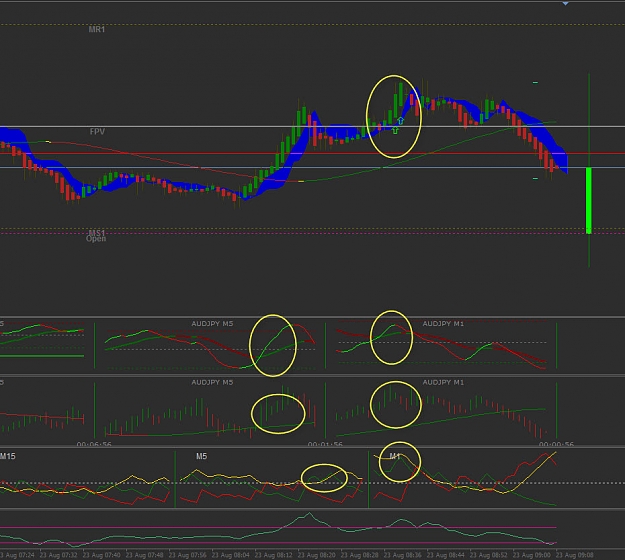Click the 23 Aug 08:04 time label

[230, 554]
